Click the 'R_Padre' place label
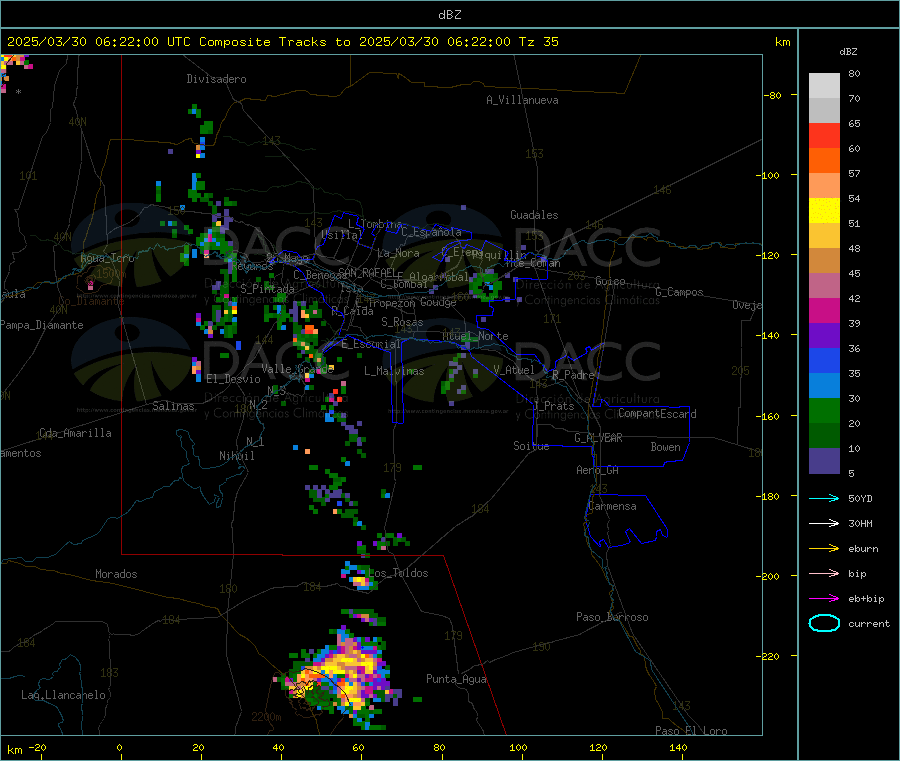Image resolution: width=900 pixels, height=761 pixels. (x=573, y=375)
